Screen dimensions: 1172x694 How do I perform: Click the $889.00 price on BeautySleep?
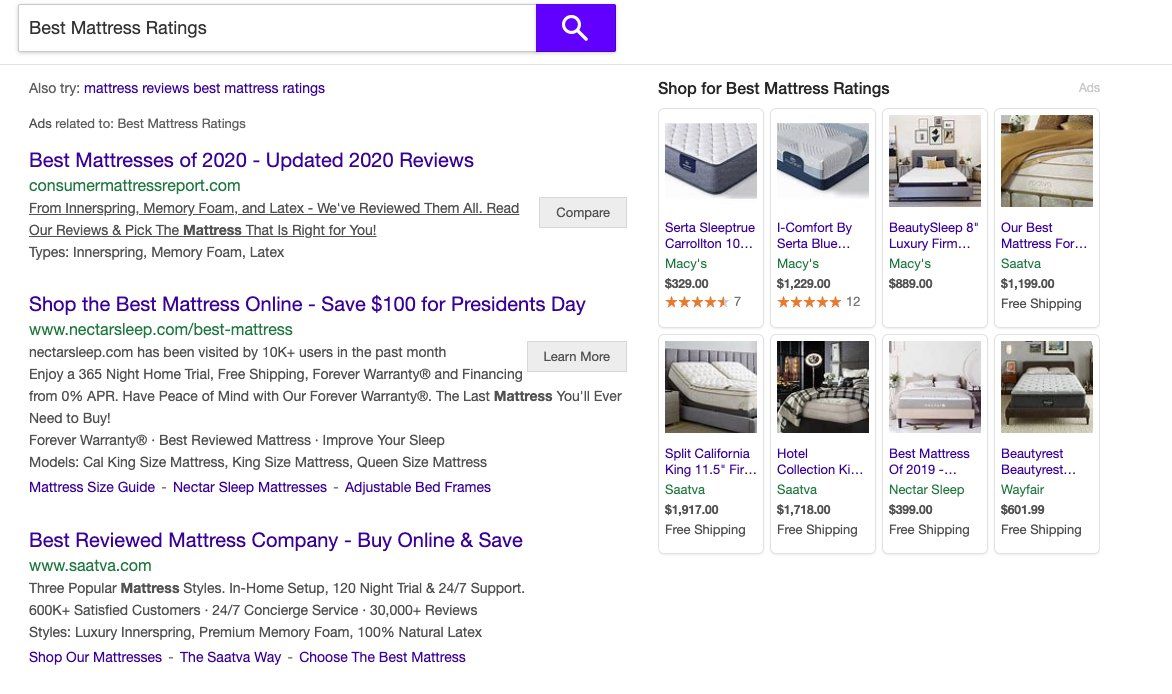coord(910,284)
